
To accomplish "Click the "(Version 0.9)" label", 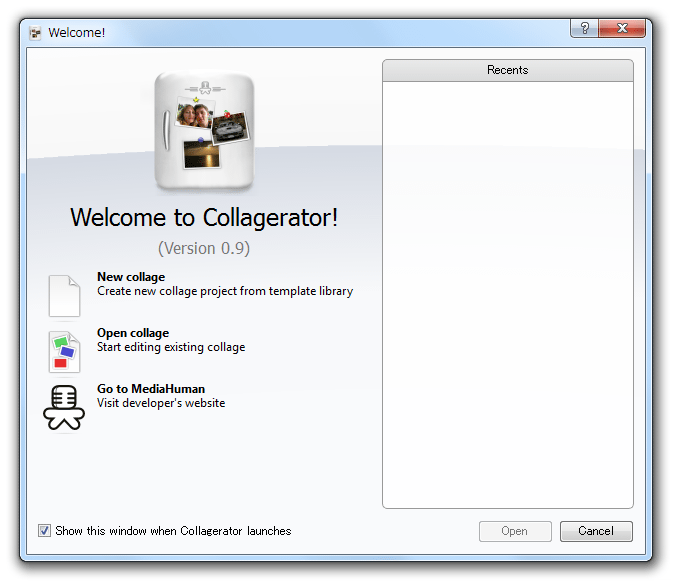I will [x=204, y=248].
